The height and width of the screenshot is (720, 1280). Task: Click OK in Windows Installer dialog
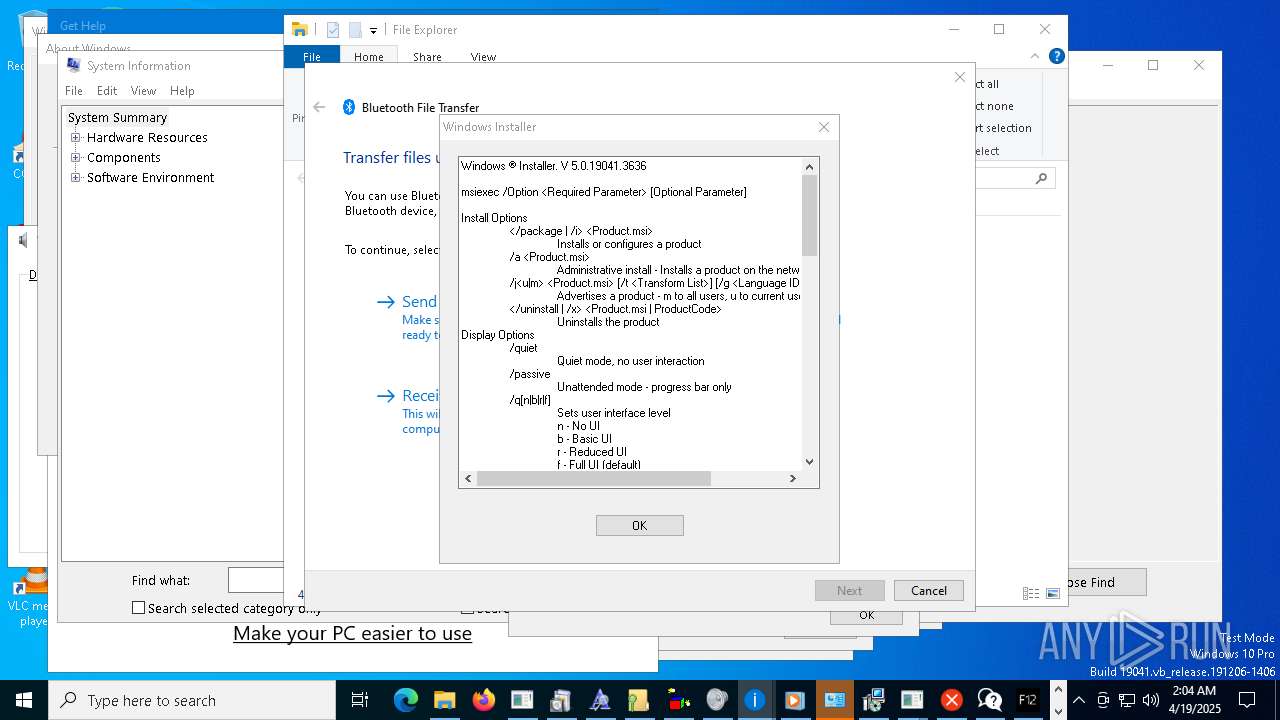[640, 525]
